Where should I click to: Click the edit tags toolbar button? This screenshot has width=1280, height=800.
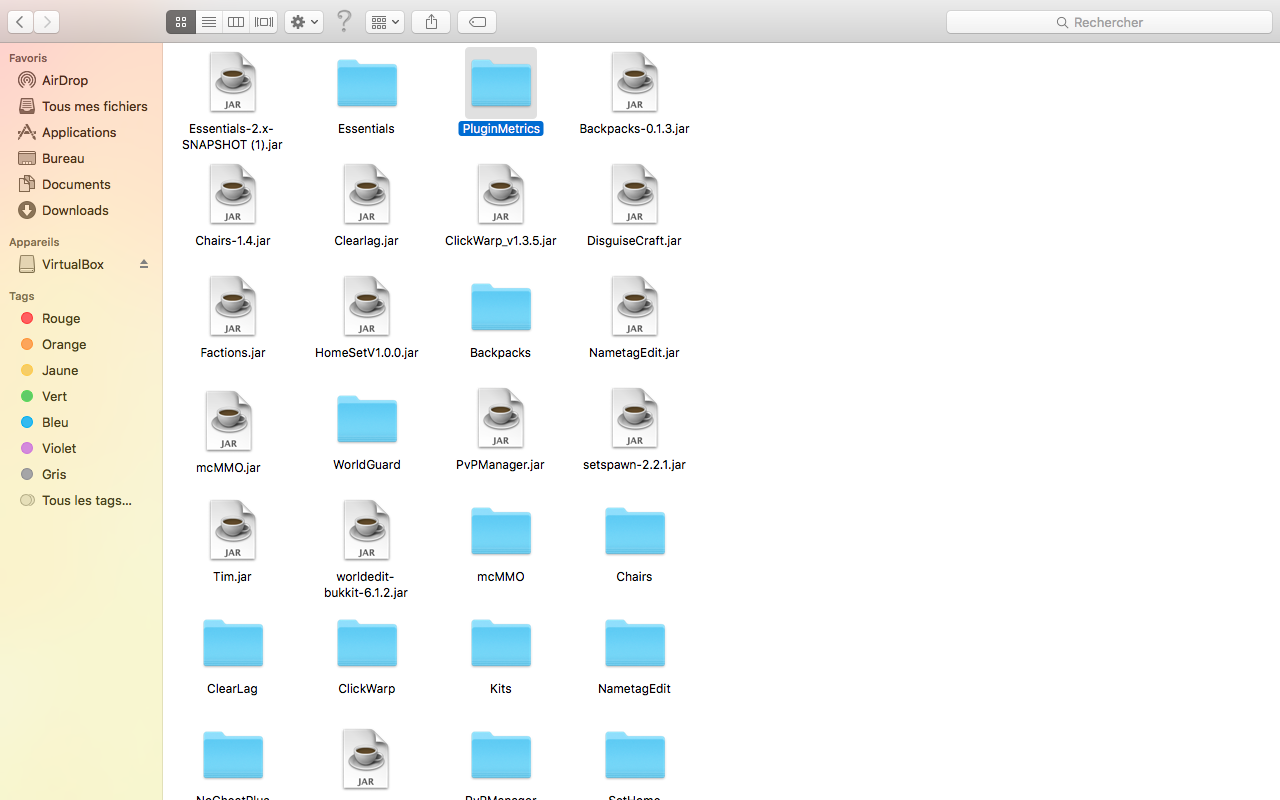pos(477,22)
